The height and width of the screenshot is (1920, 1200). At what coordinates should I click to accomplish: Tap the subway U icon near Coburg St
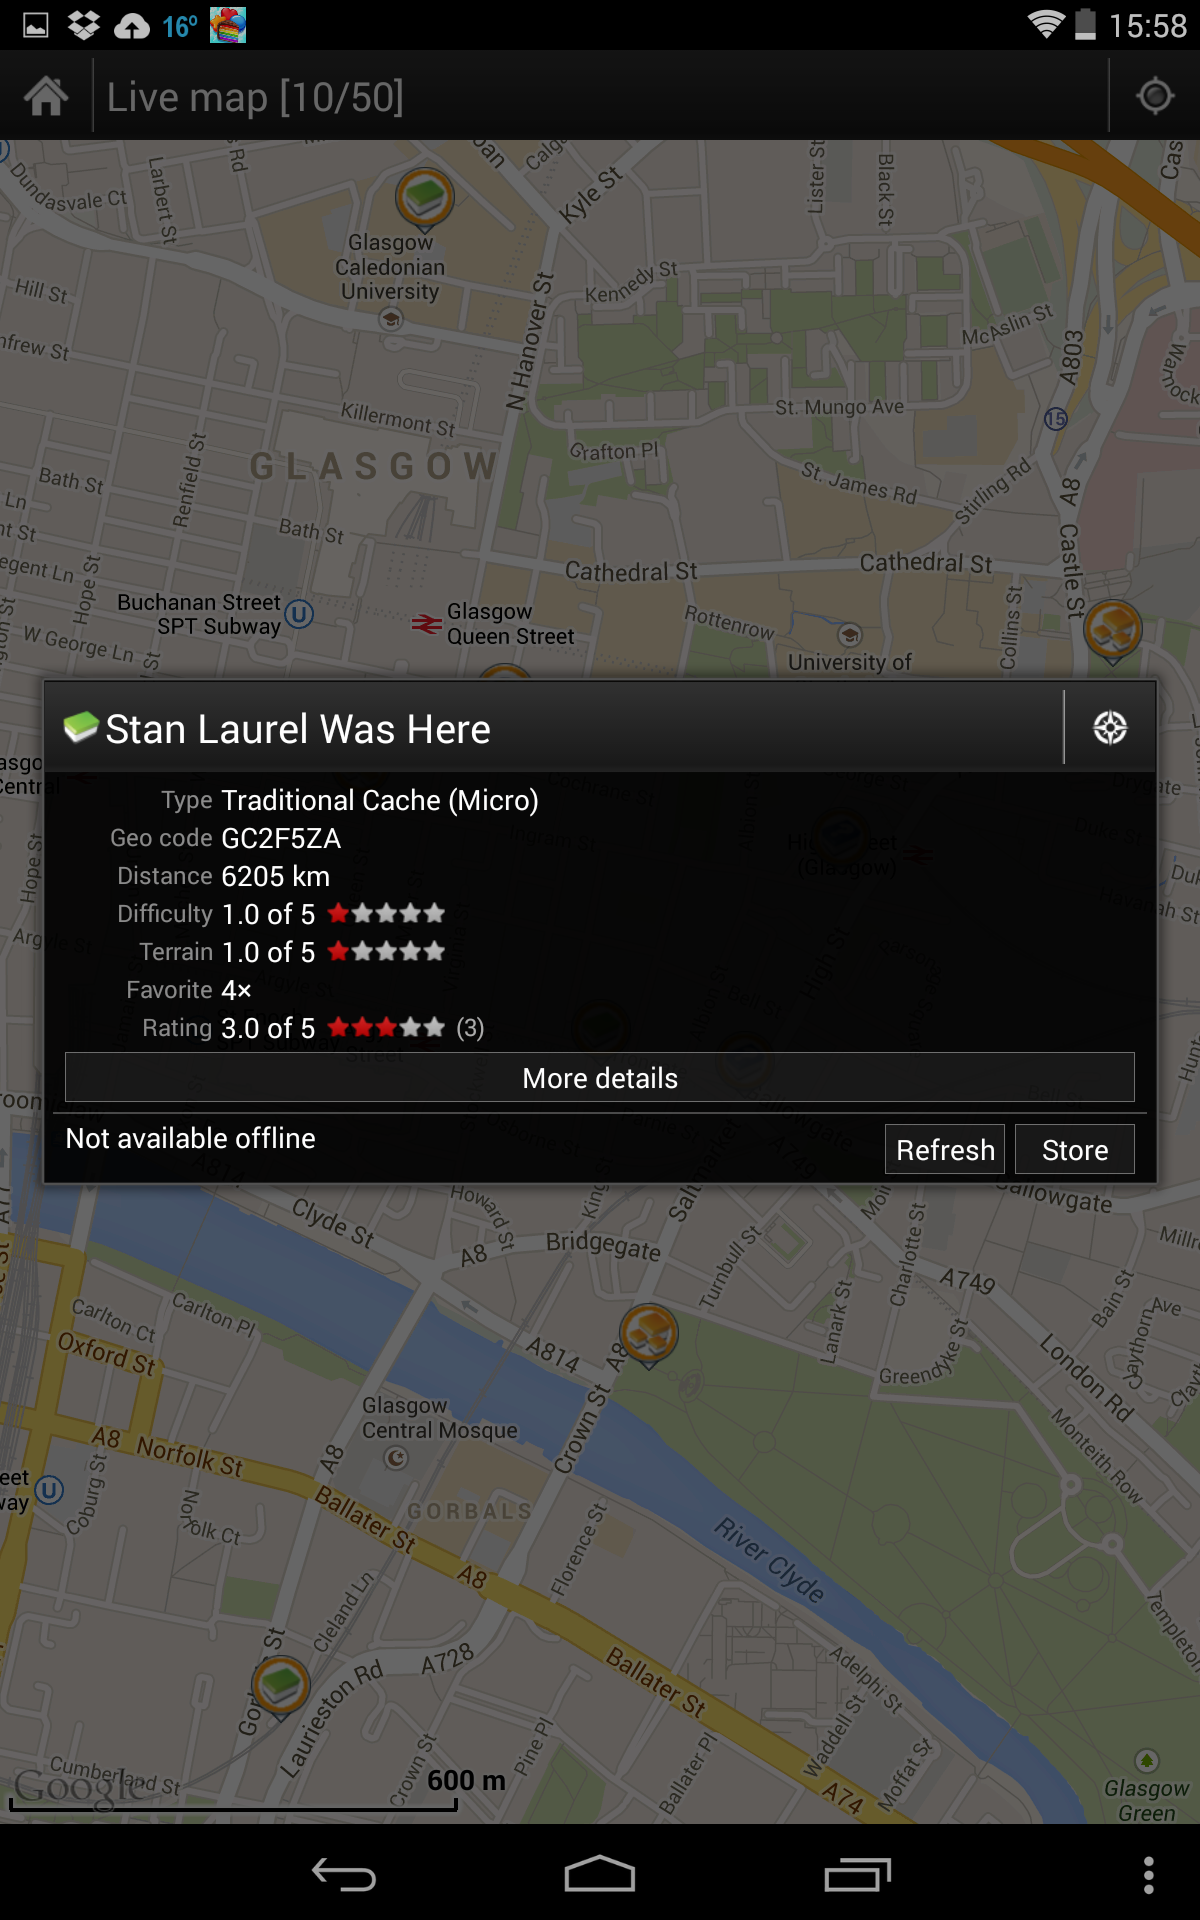[49, 1491]
